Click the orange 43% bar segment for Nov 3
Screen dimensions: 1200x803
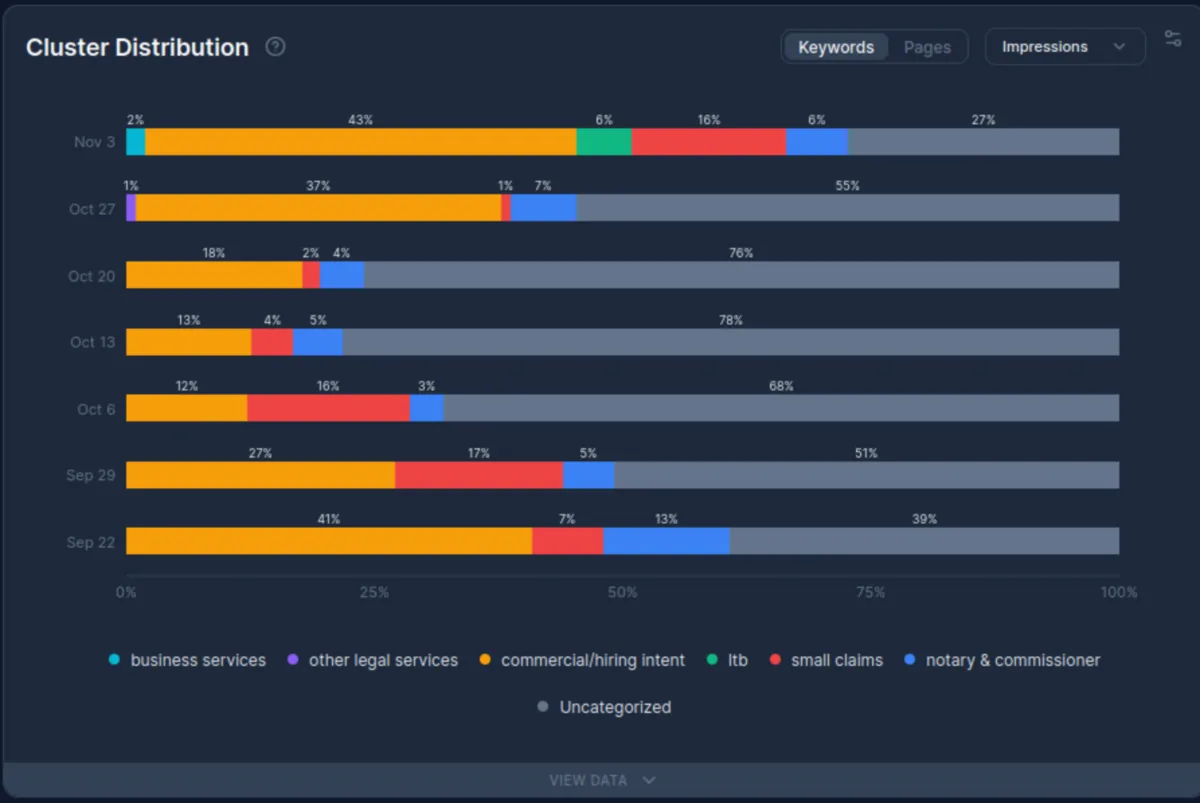(x=360, y=142)
